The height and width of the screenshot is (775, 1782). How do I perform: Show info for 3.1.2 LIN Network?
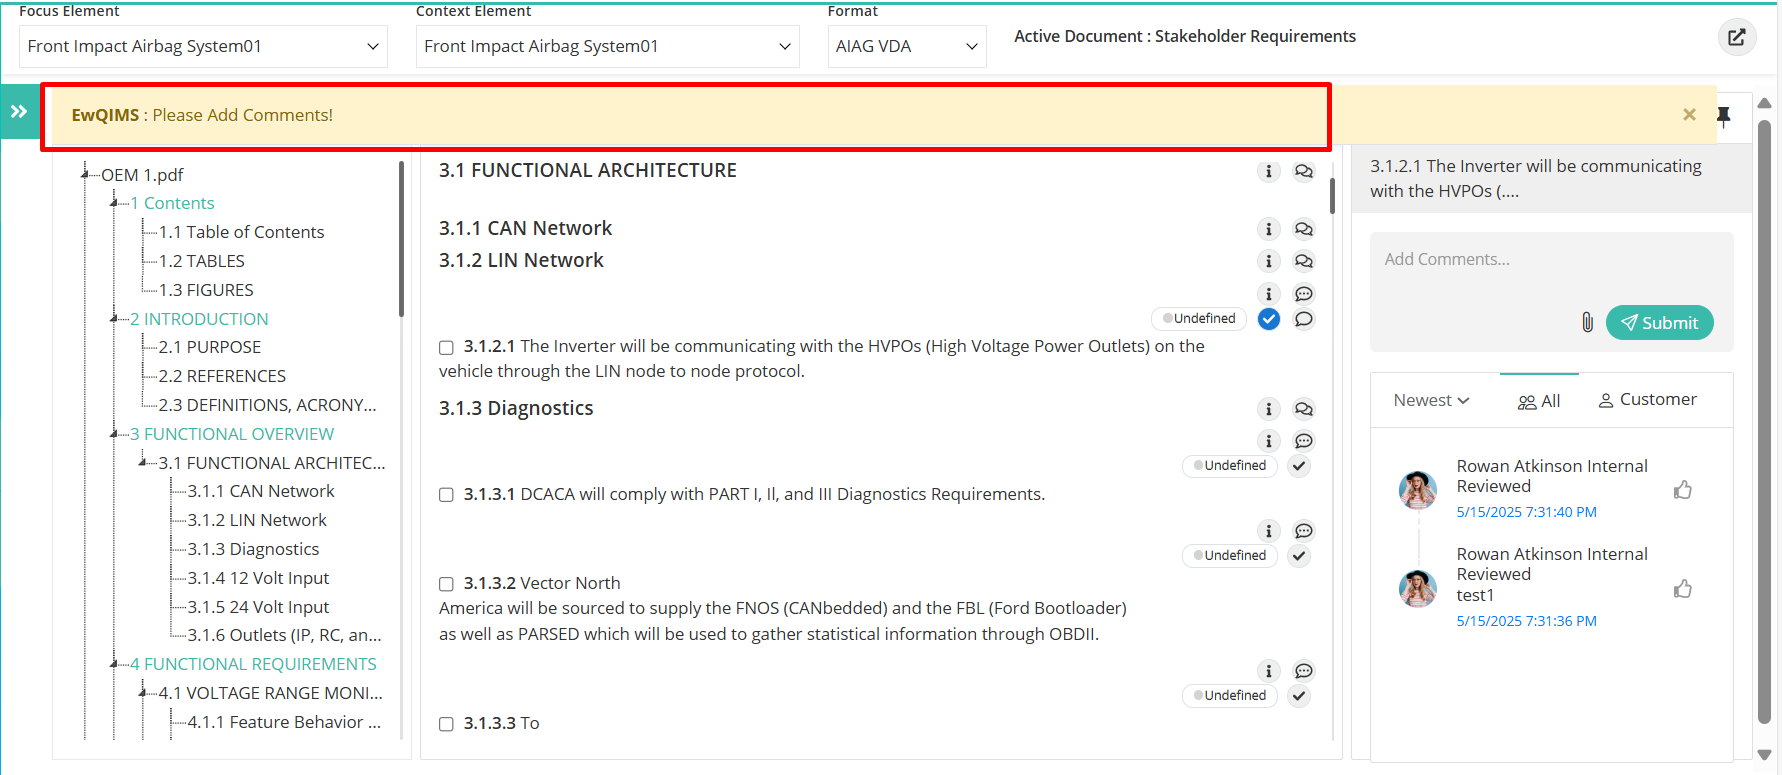coord(1269,261)
